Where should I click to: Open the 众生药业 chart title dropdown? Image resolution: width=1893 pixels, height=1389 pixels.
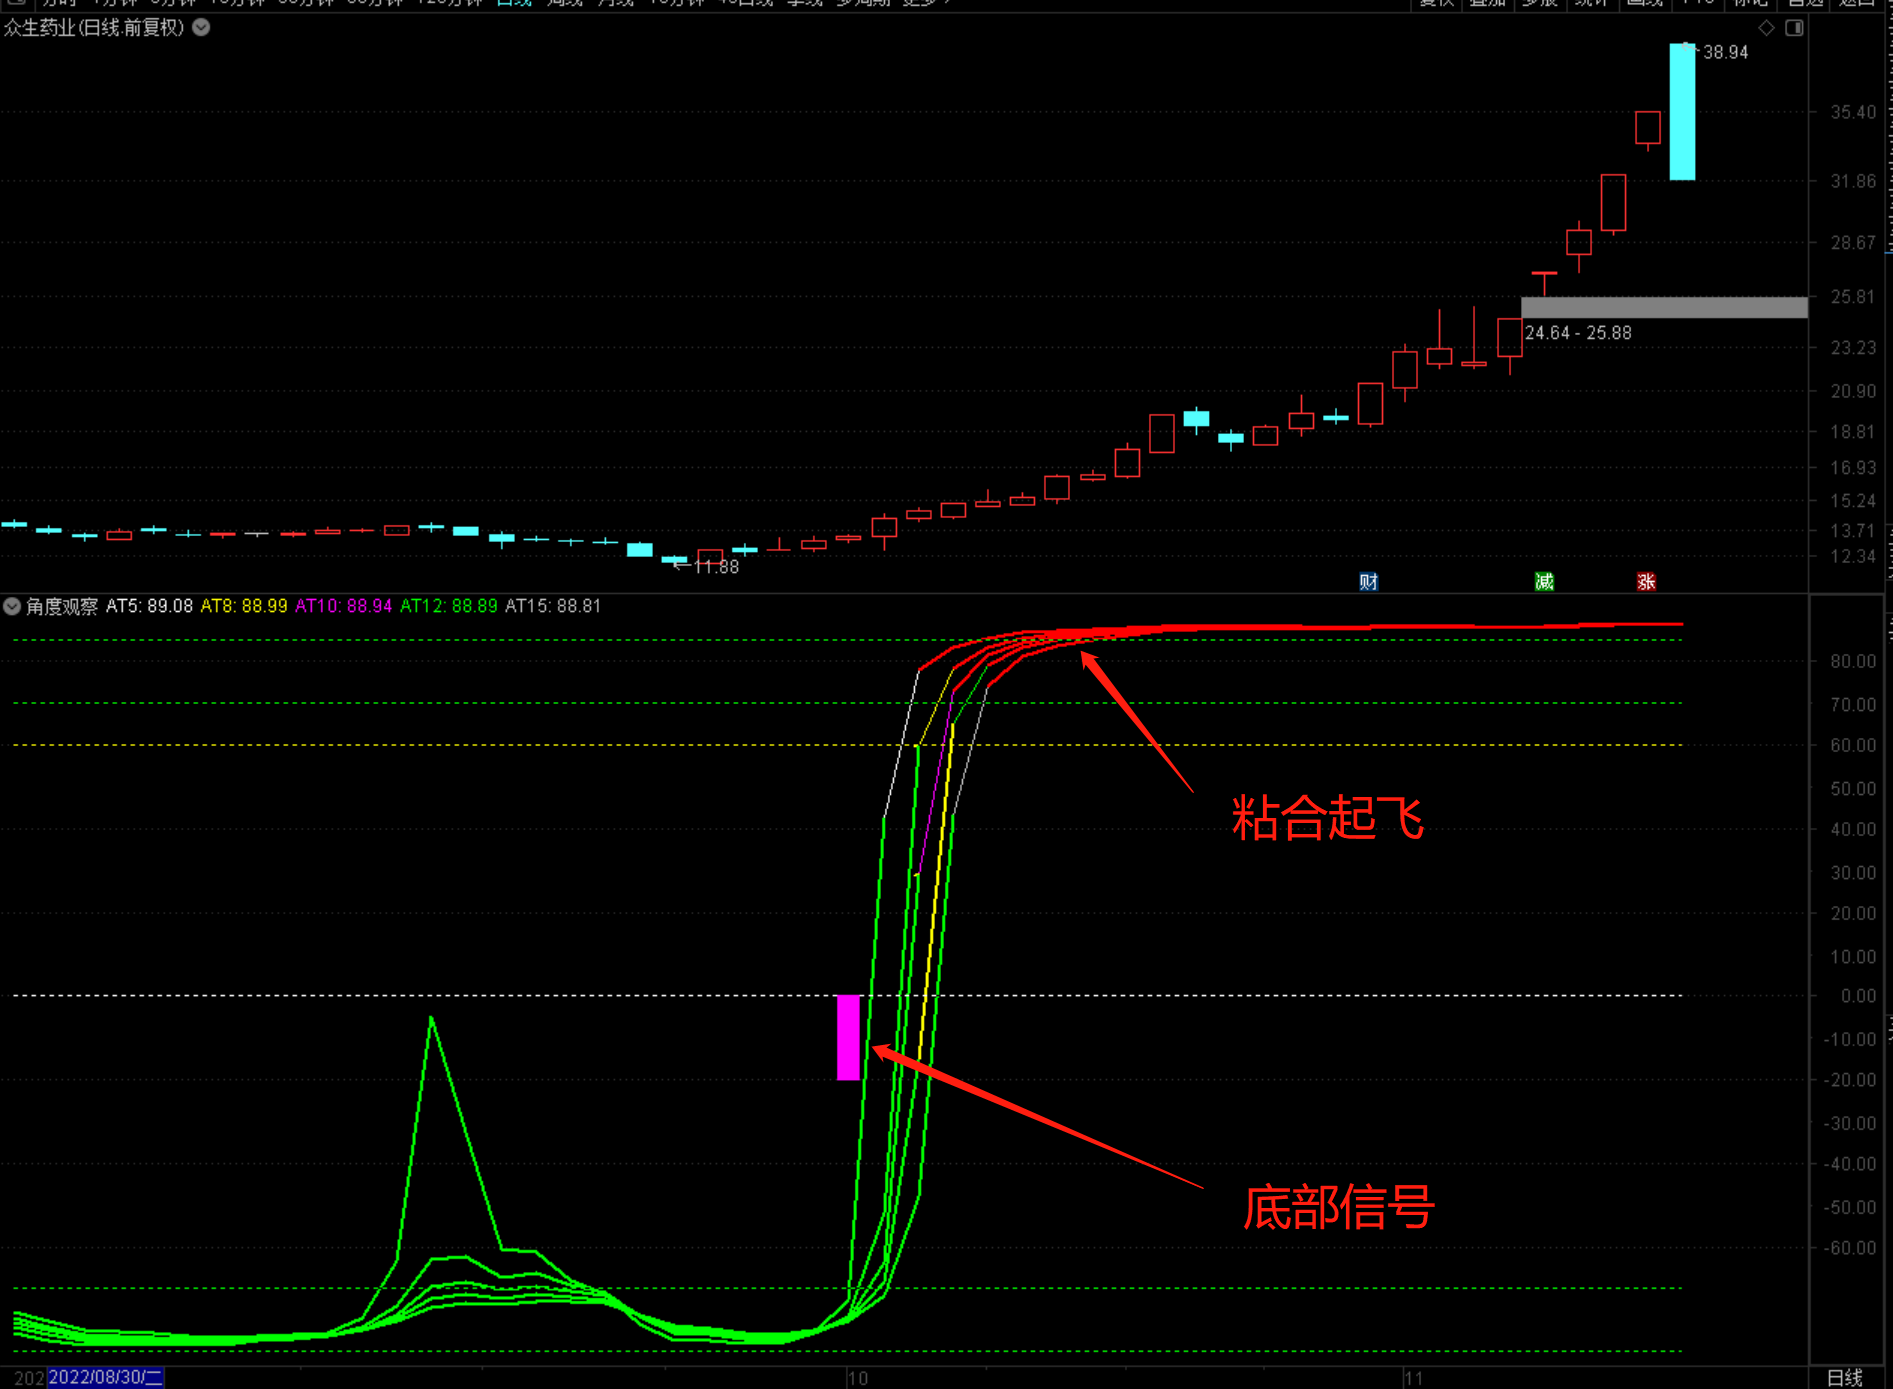202,28
